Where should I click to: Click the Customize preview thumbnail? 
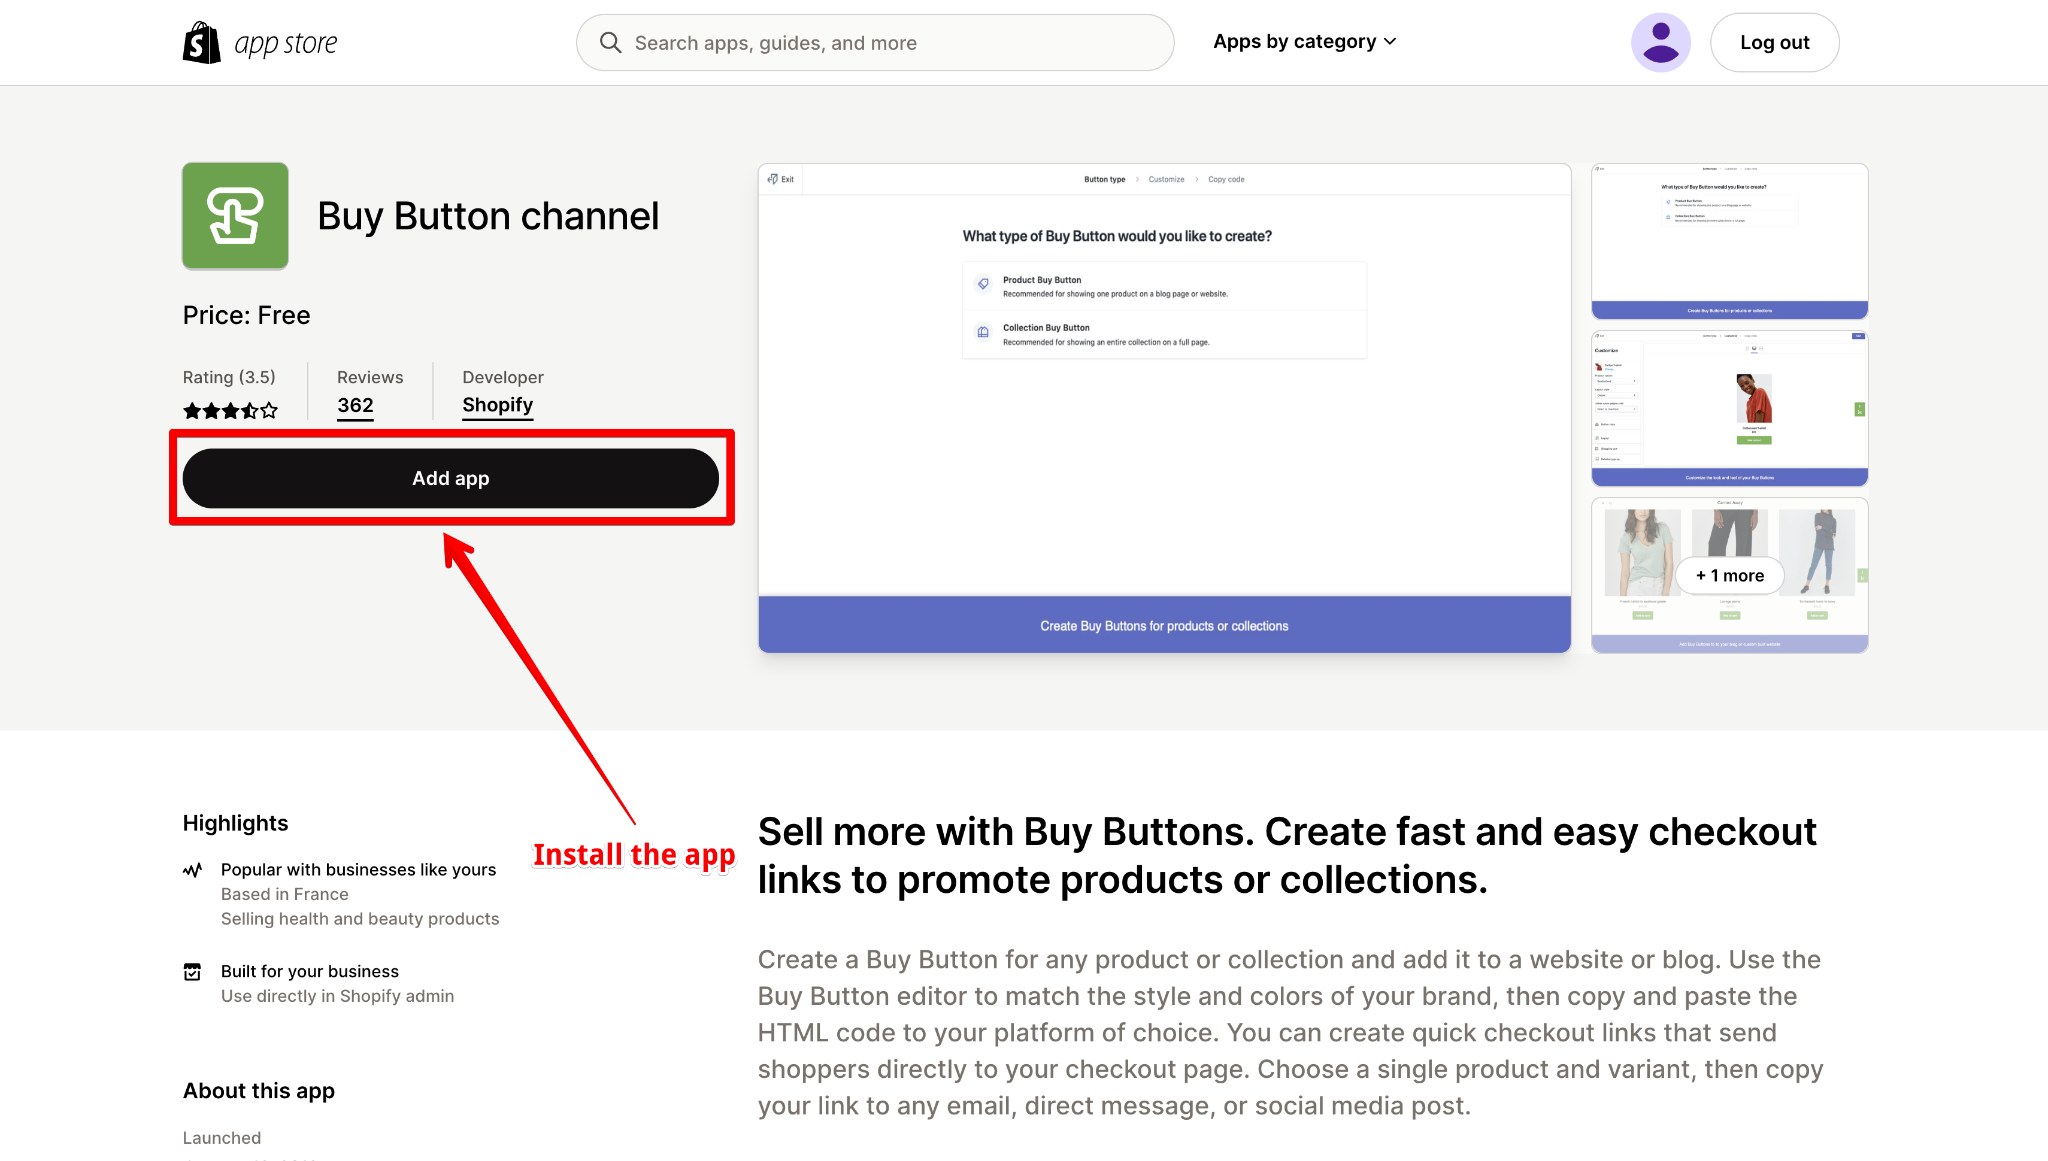(1729, 407)
